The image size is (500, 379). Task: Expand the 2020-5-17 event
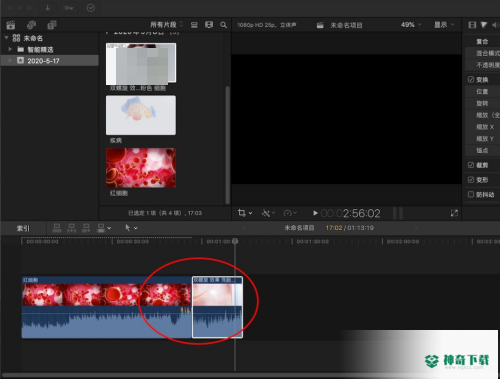10,60
